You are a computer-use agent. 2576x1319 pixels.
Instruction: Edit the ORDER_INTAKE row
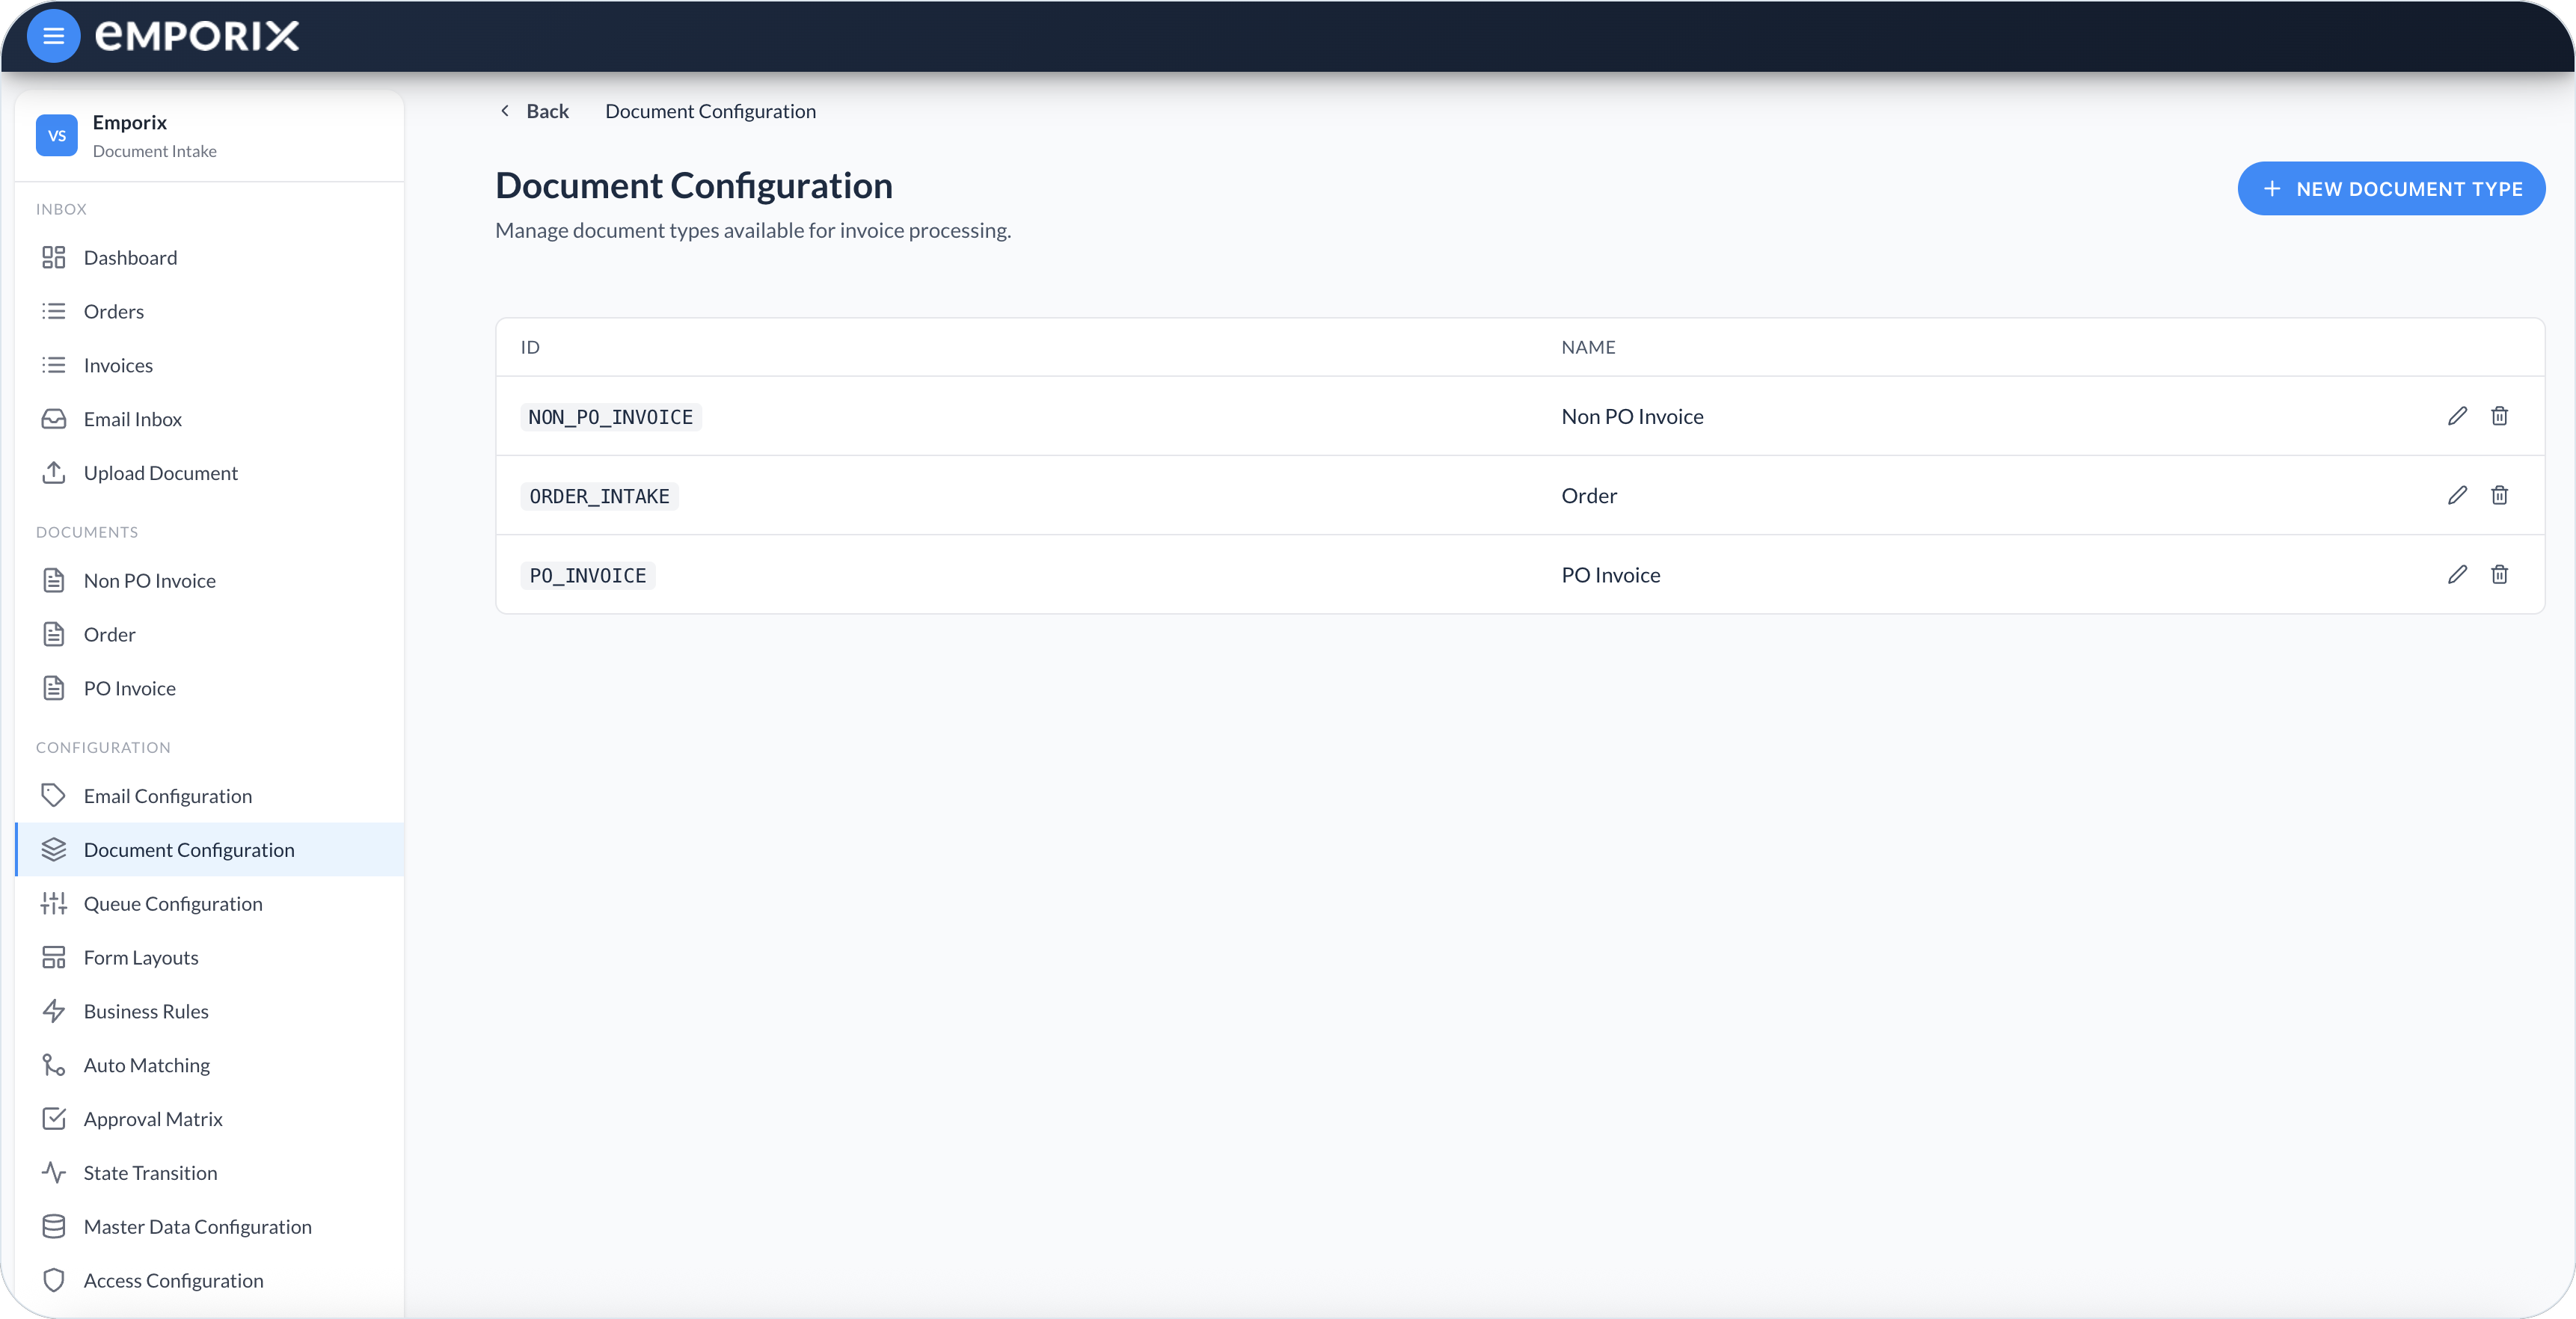coord(2457,495)
